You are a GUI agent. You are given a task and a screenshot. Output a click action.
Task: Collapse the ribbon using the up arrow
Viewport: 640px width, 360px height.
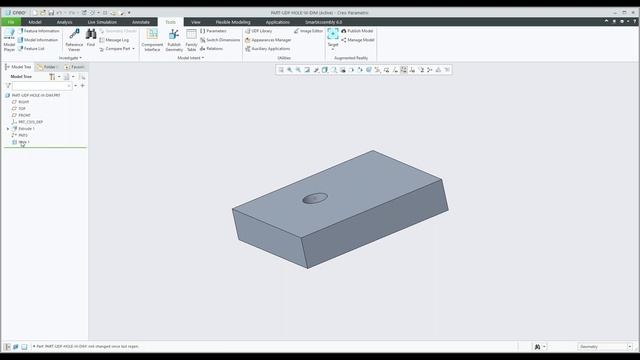tap(606, 21)
